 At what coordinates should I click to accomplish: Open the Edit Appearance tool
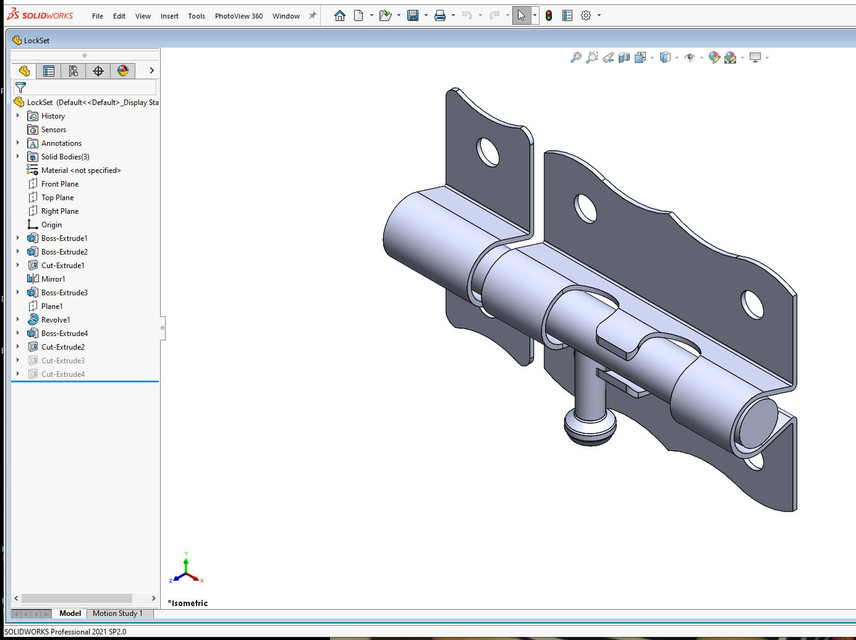[x=713, y=57]
